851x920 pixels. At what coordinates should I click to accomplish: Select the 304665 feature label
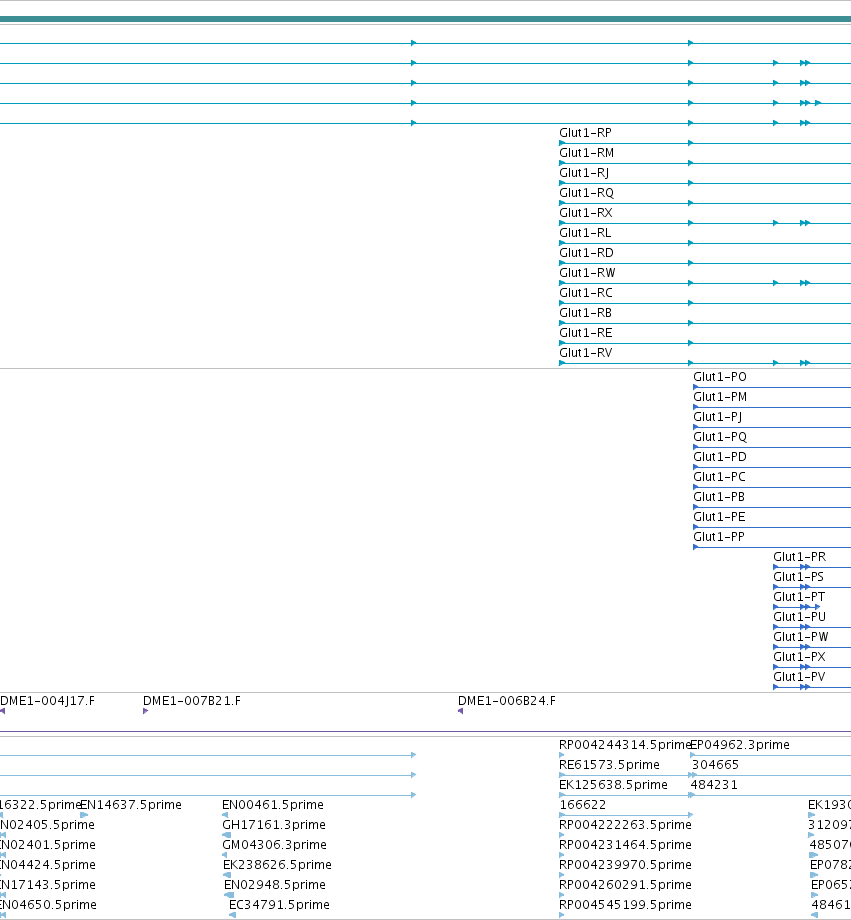[715, 765]
